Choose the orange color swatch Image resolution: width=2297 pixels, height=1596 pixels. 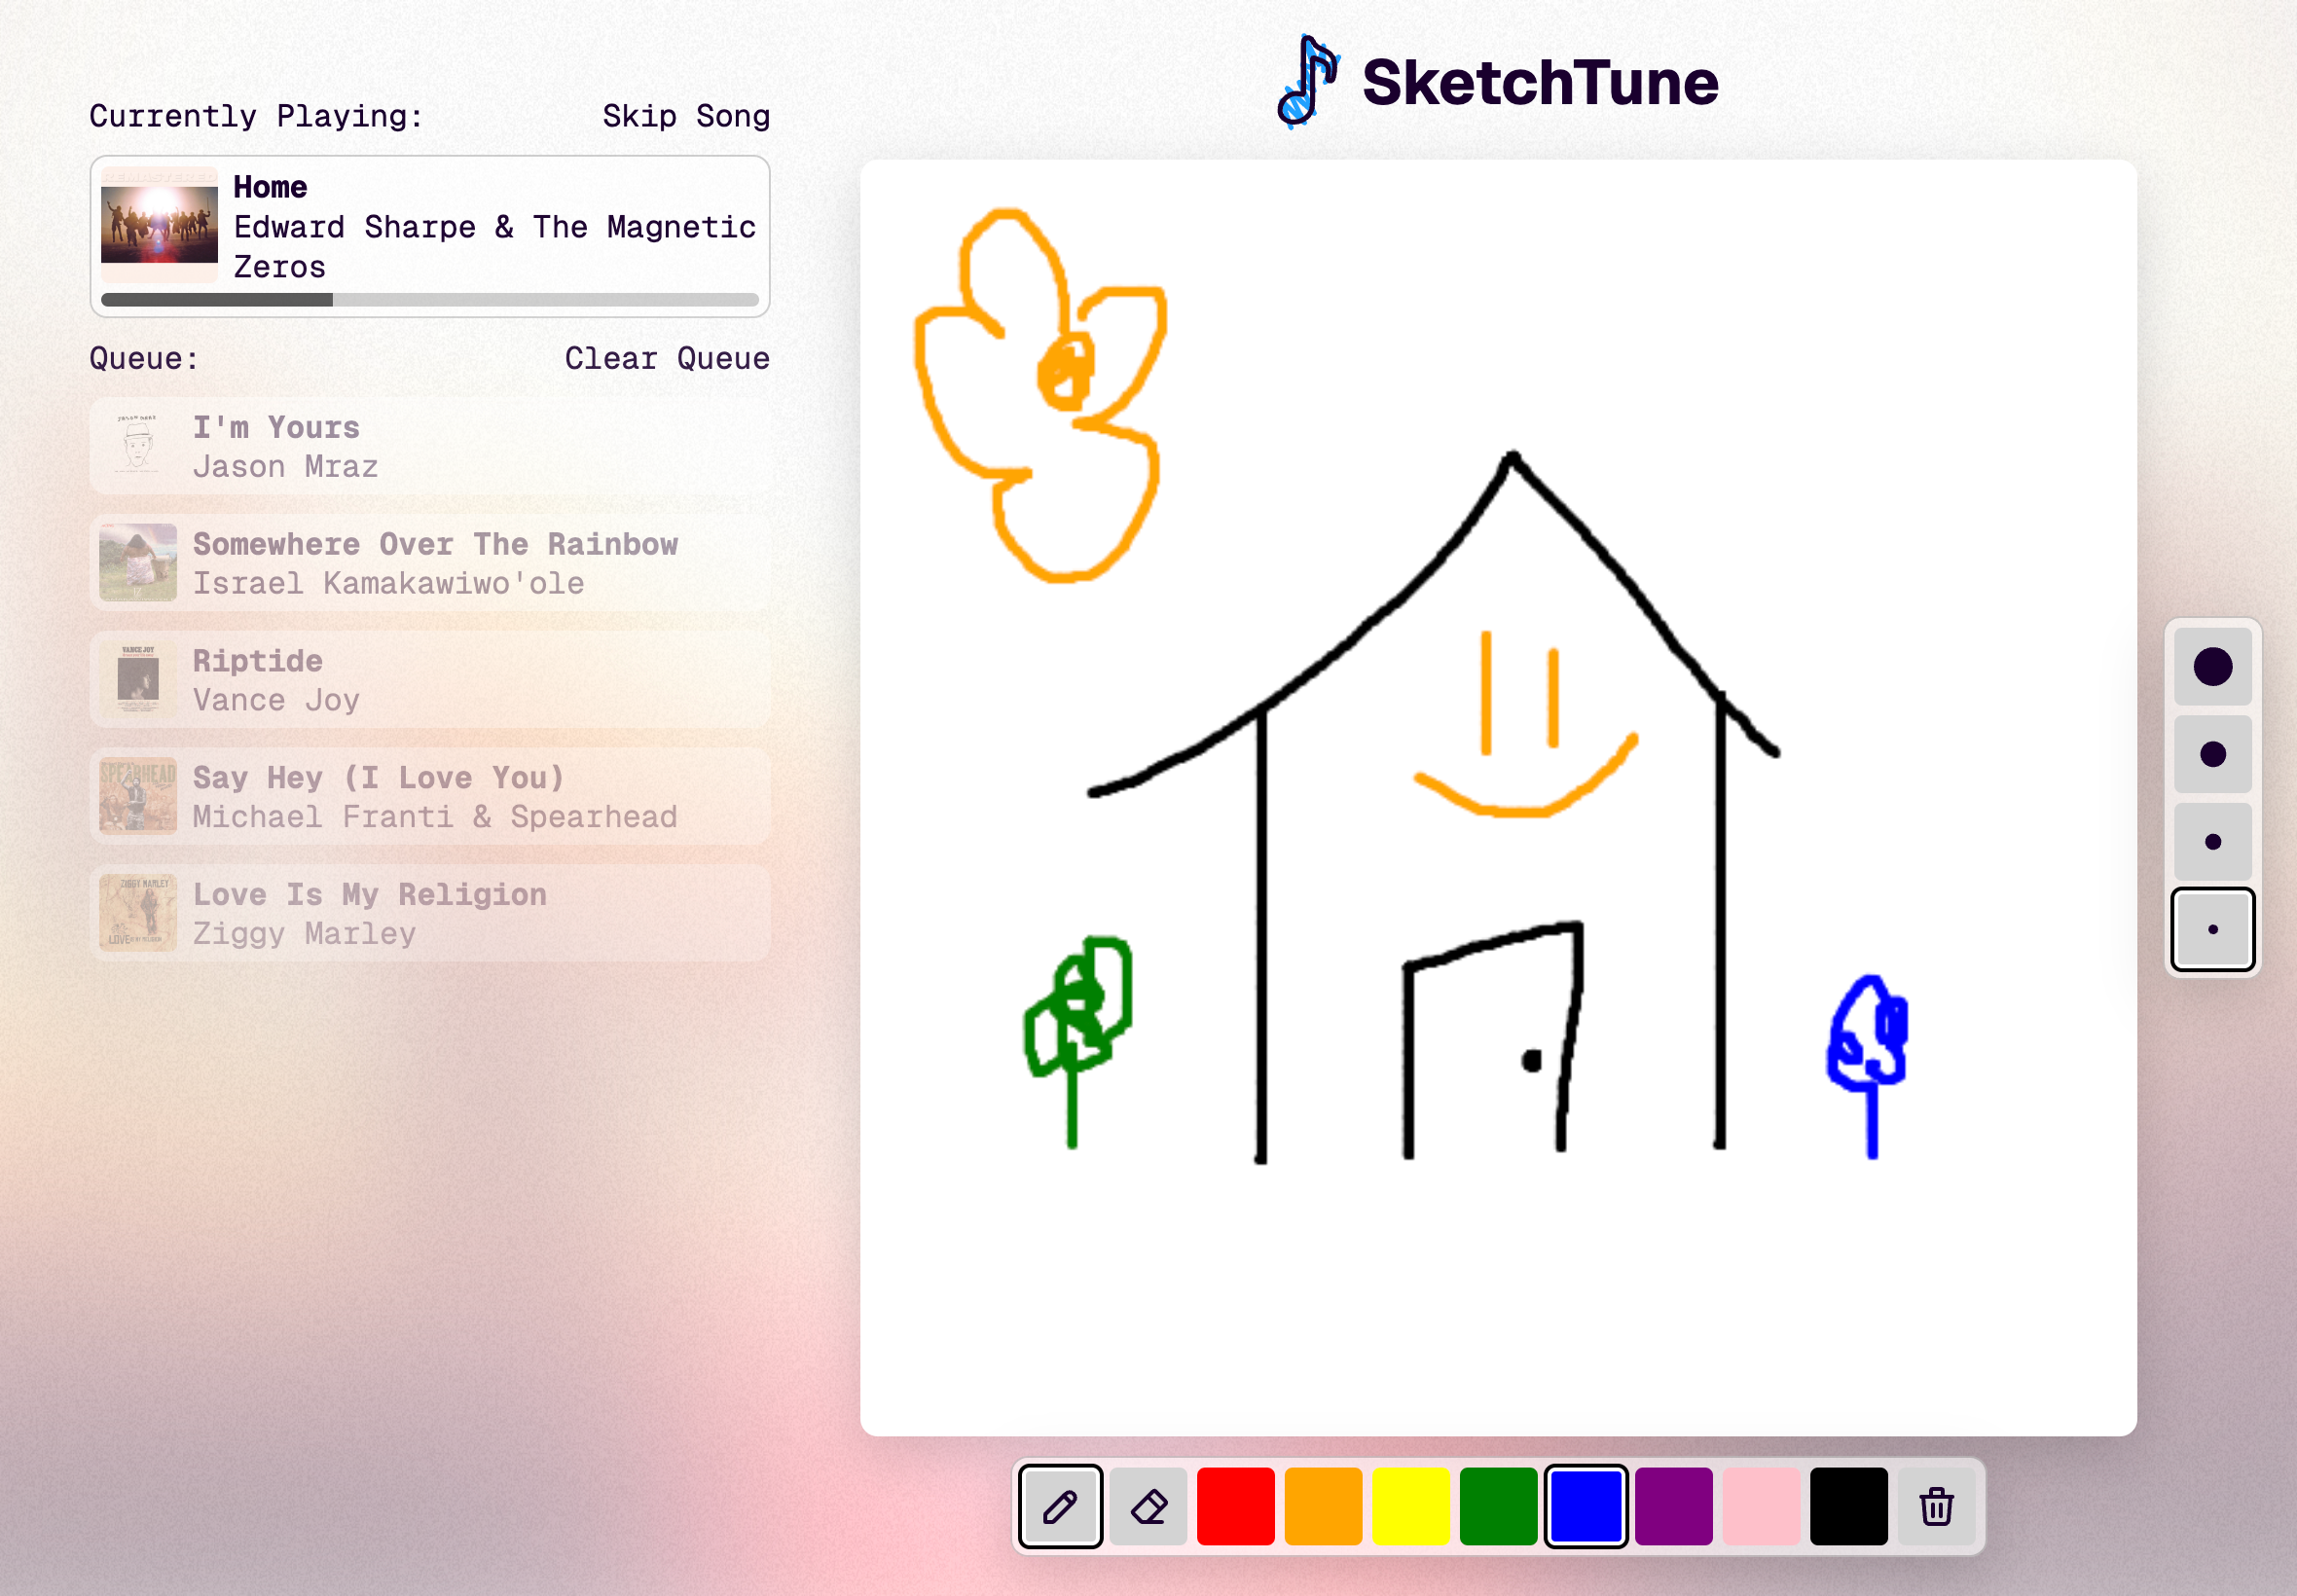tap(1323, 1506)
